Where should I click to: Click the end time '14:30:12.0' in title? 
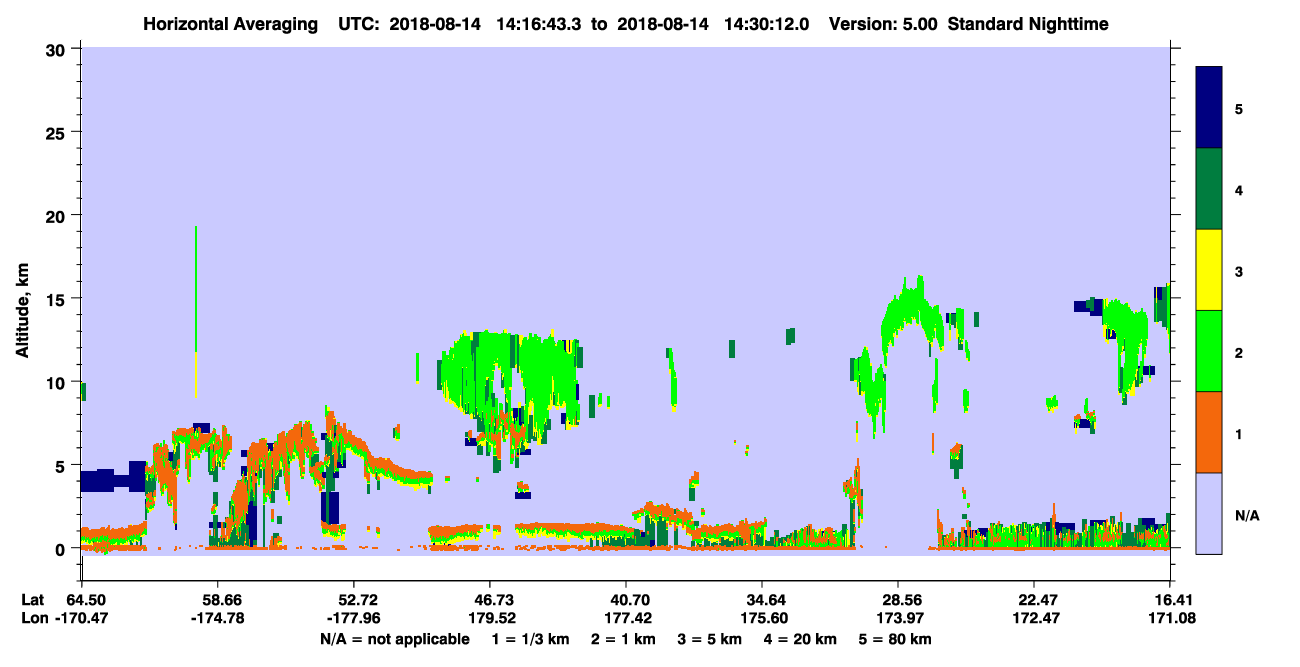click(x=768, y=24)
